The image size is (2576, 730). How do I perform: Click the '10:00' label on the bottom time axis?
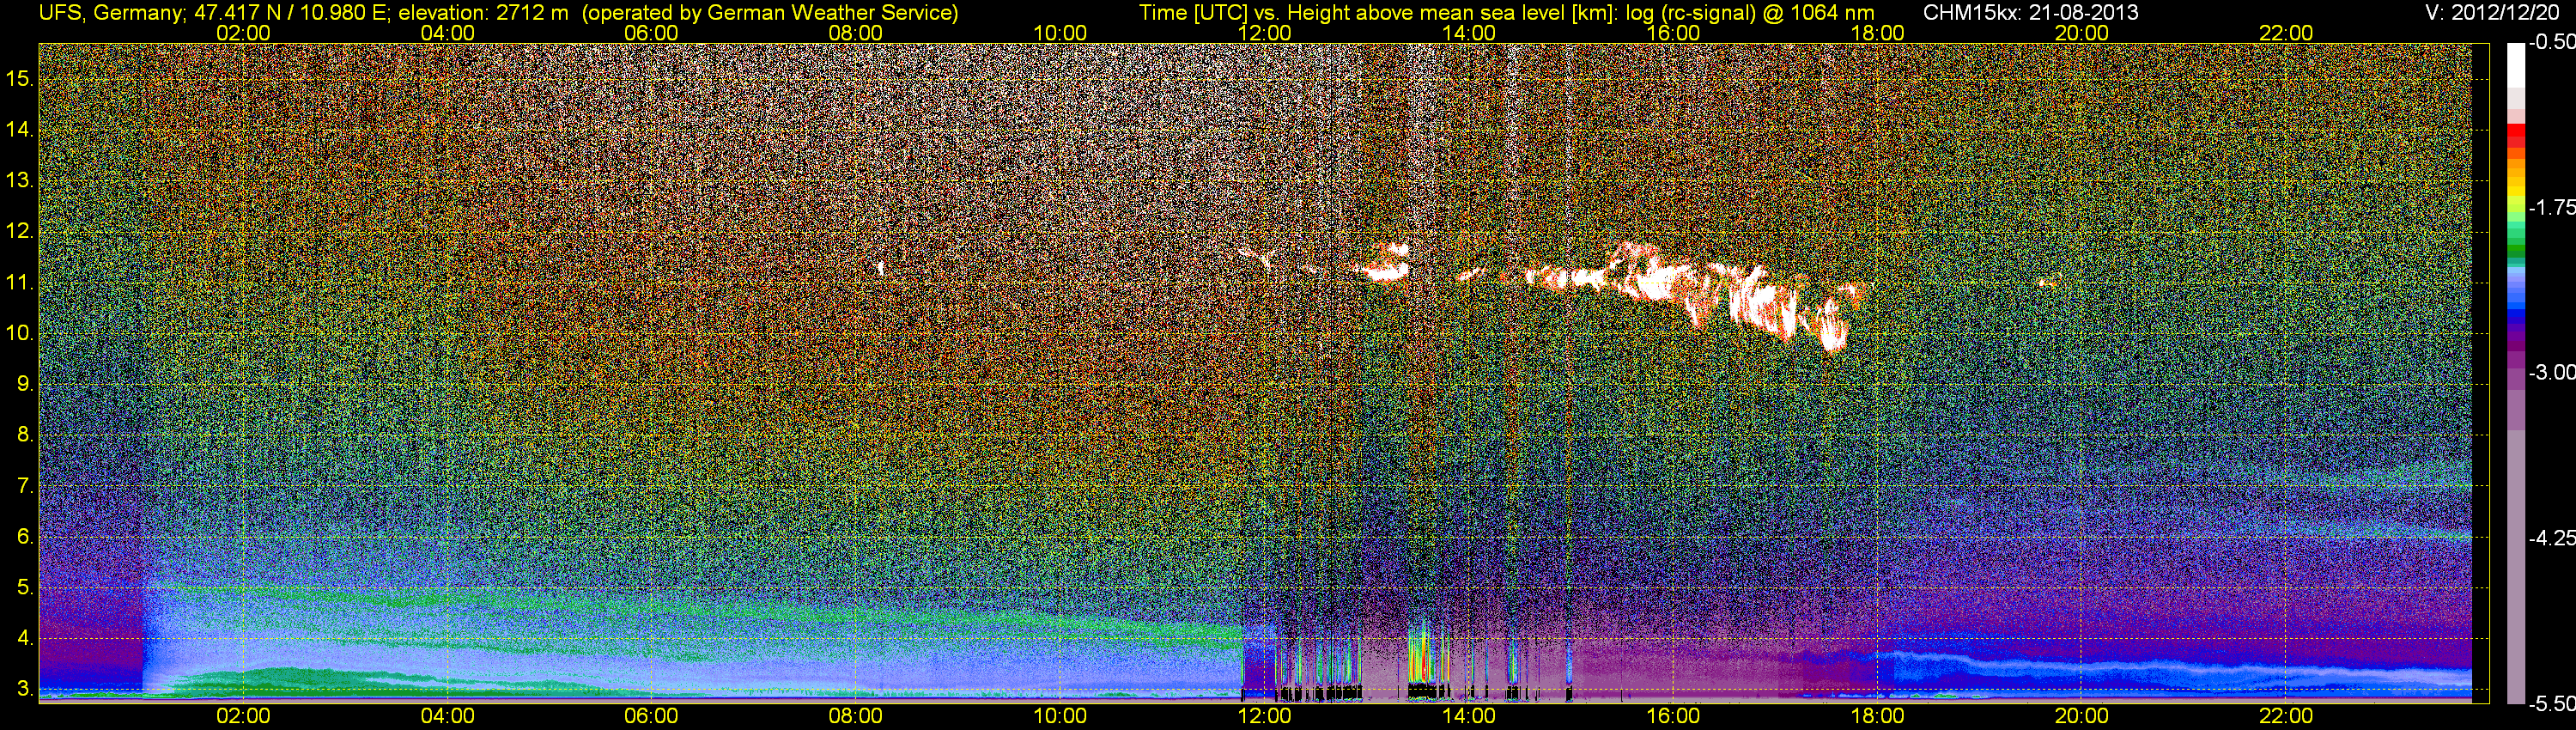pyautogui.click(x=1060, y=716)
